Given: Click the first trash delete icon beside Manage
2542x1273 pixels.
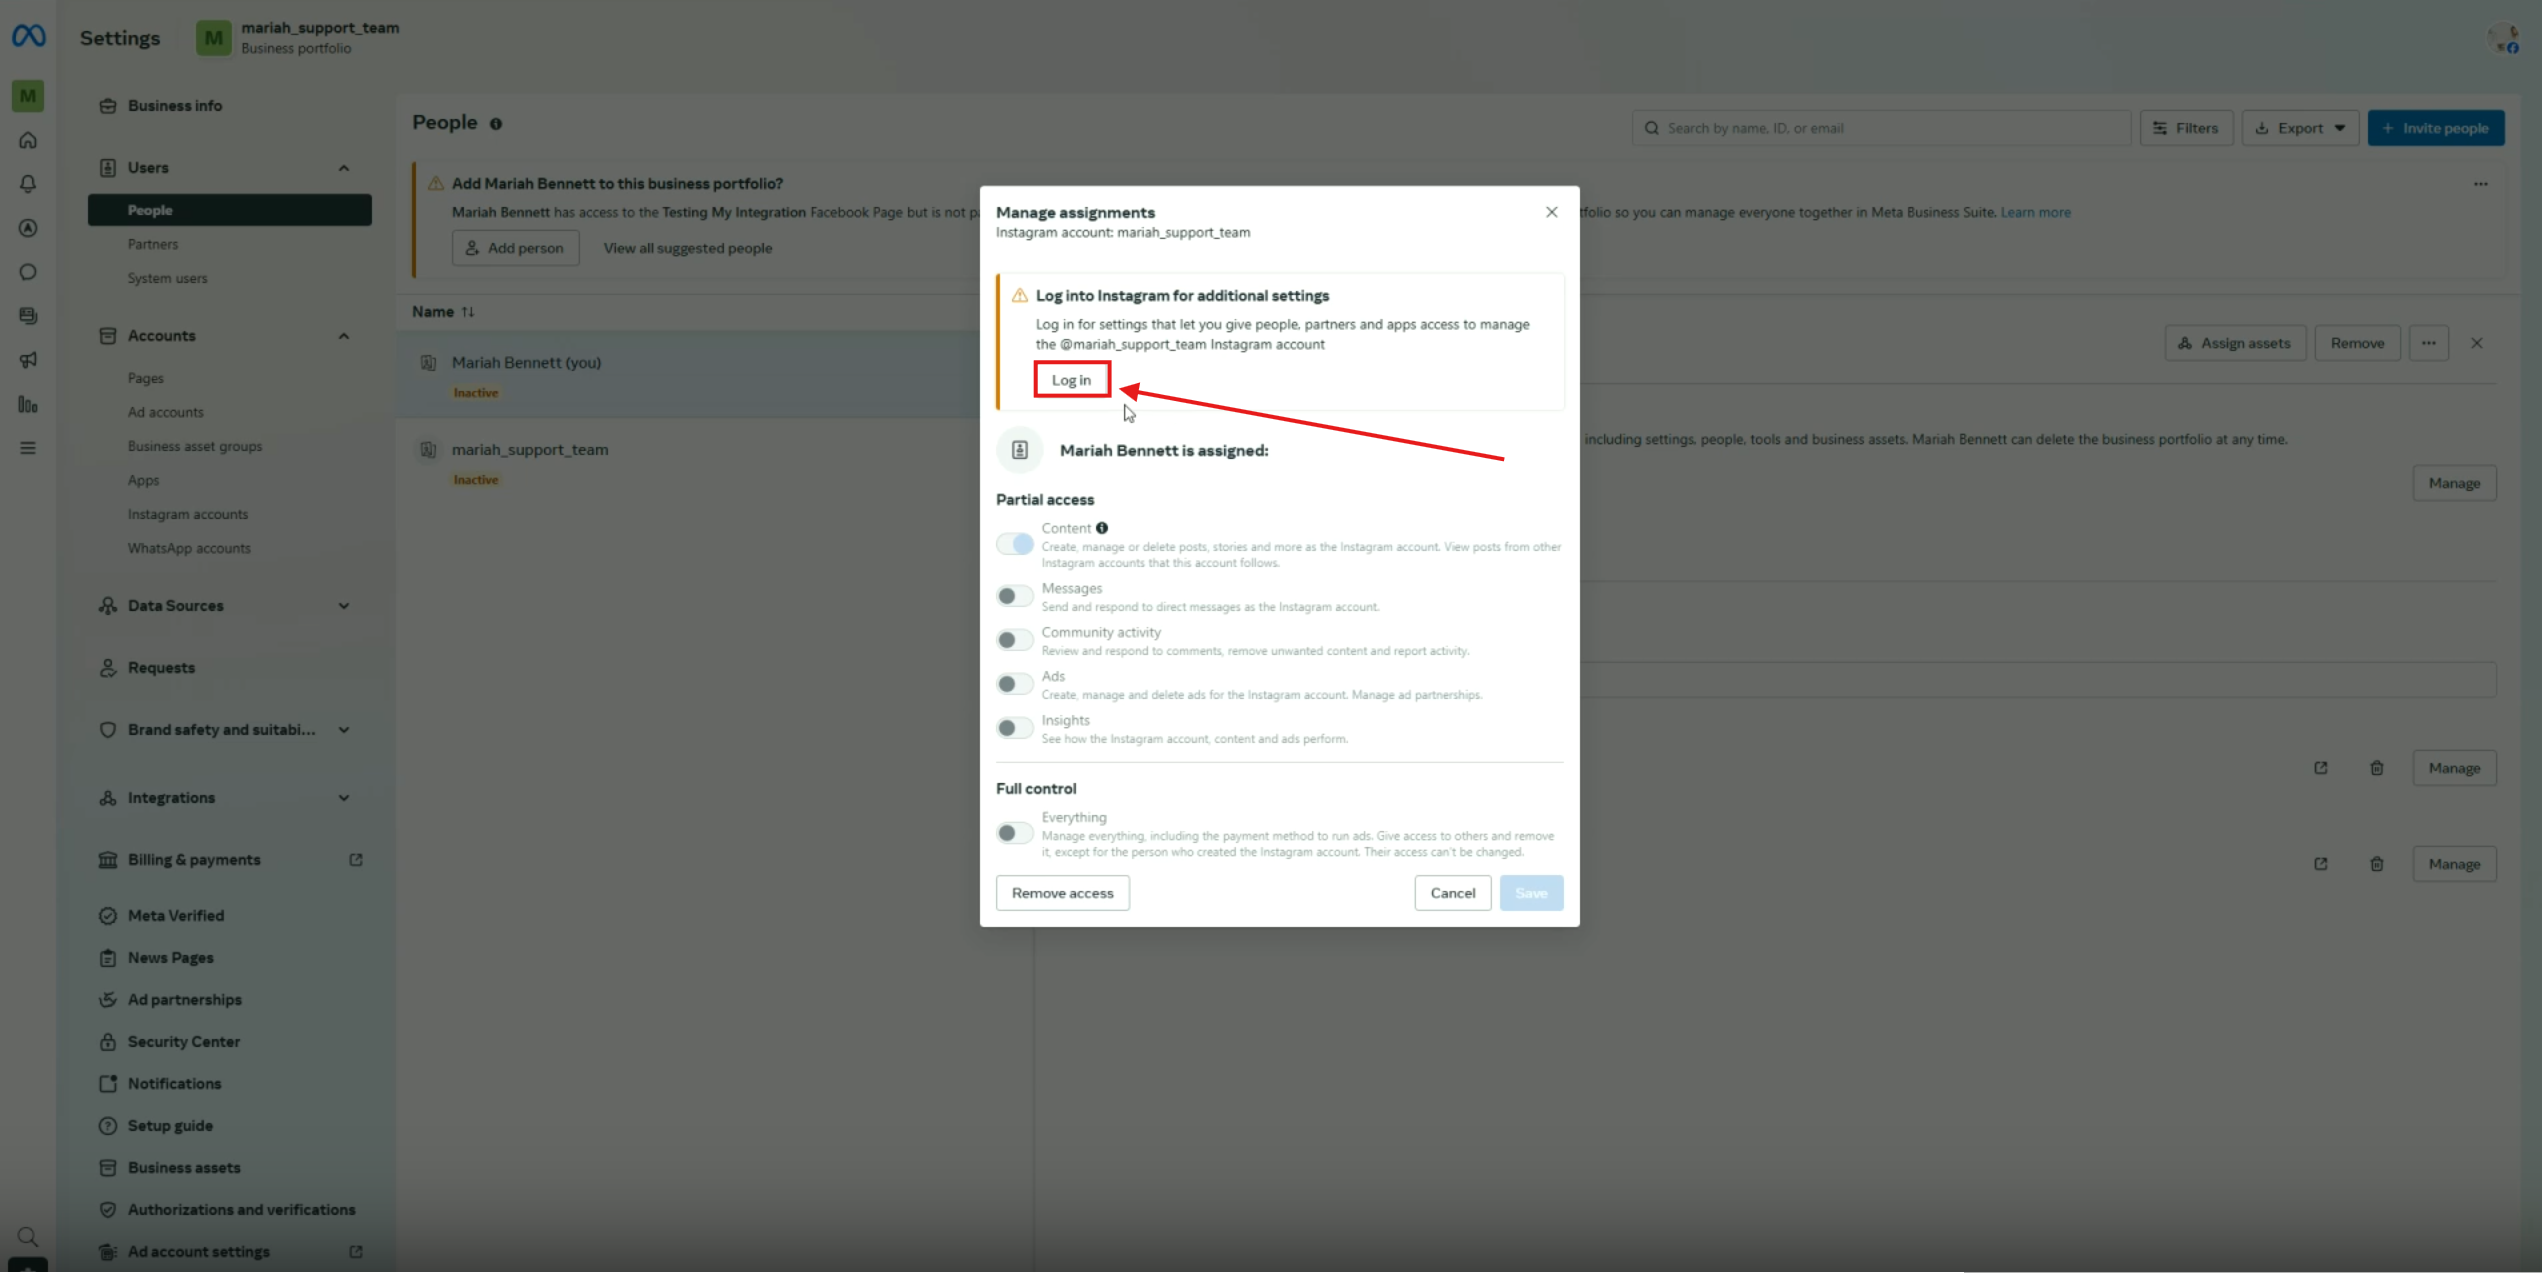Looking at the screenshot, I should click(2377, 768).
